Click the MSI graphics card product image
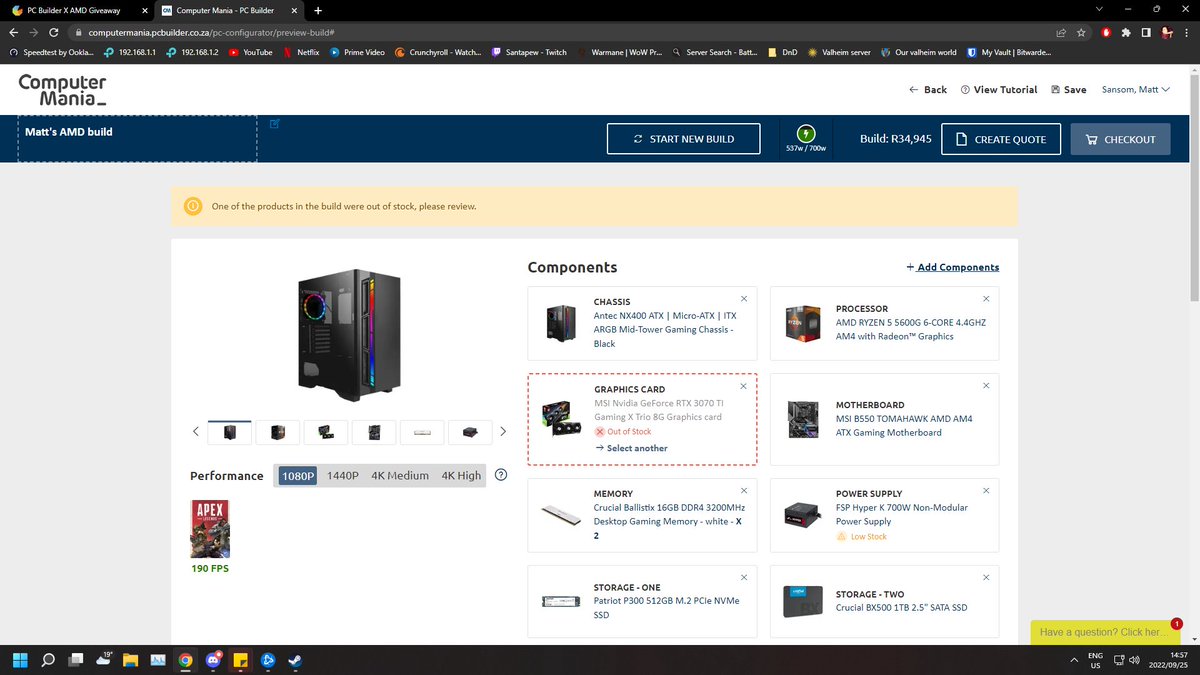 561,418
